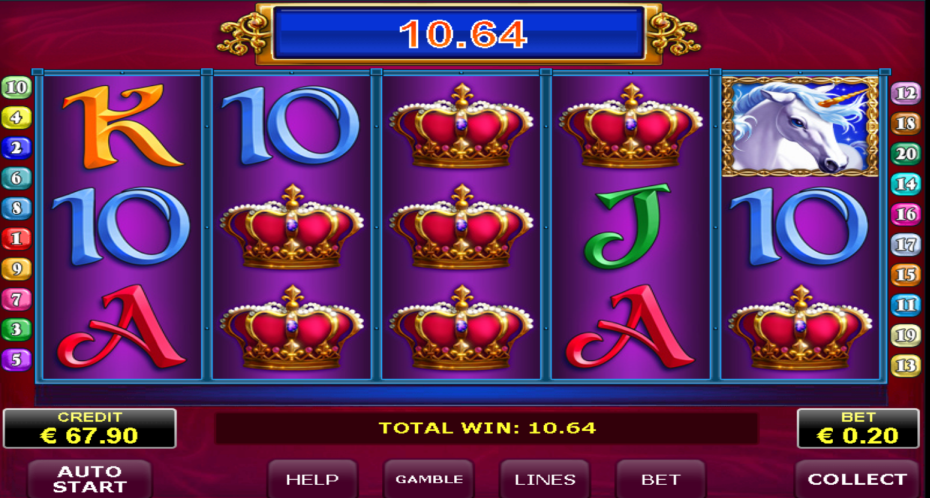Screen dimensions: 930x498
Task: Click the Bet amount display
Action: click(x=858, y=428)
